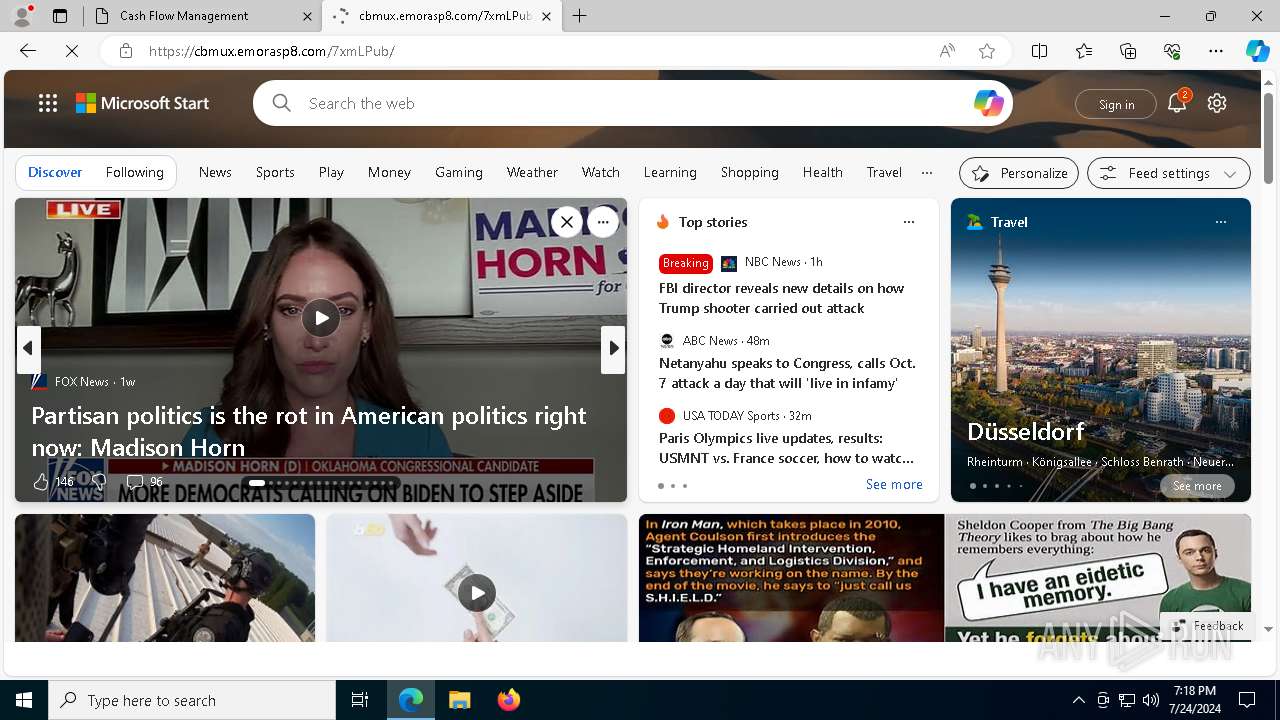
Task: Open the Shopping category
Action: pyautogui.click(x=749, y=172)
